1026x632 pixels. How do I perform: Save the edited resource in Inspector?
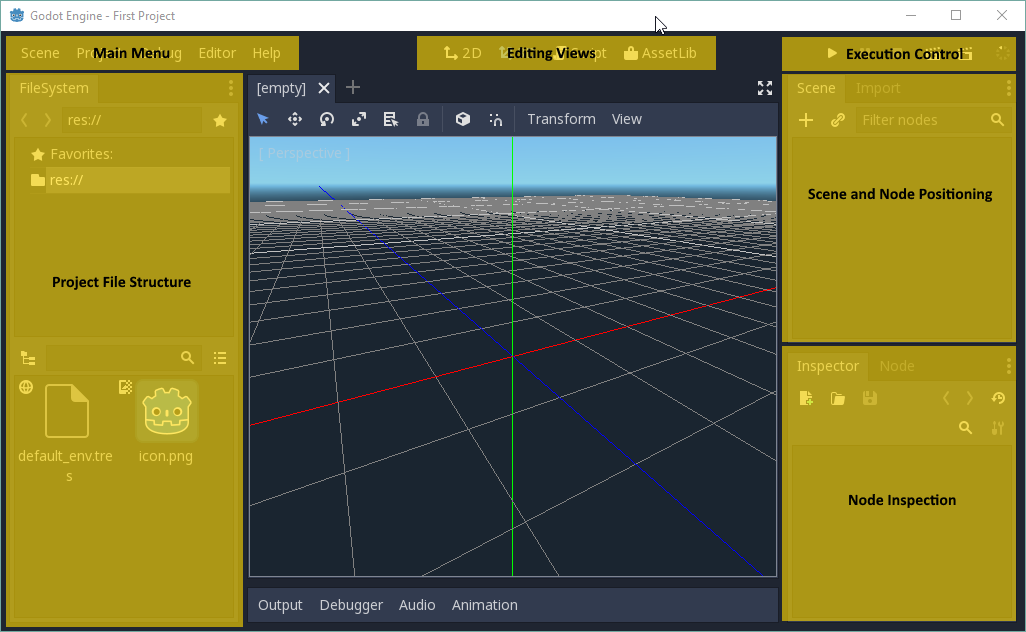tap(870, 398)
